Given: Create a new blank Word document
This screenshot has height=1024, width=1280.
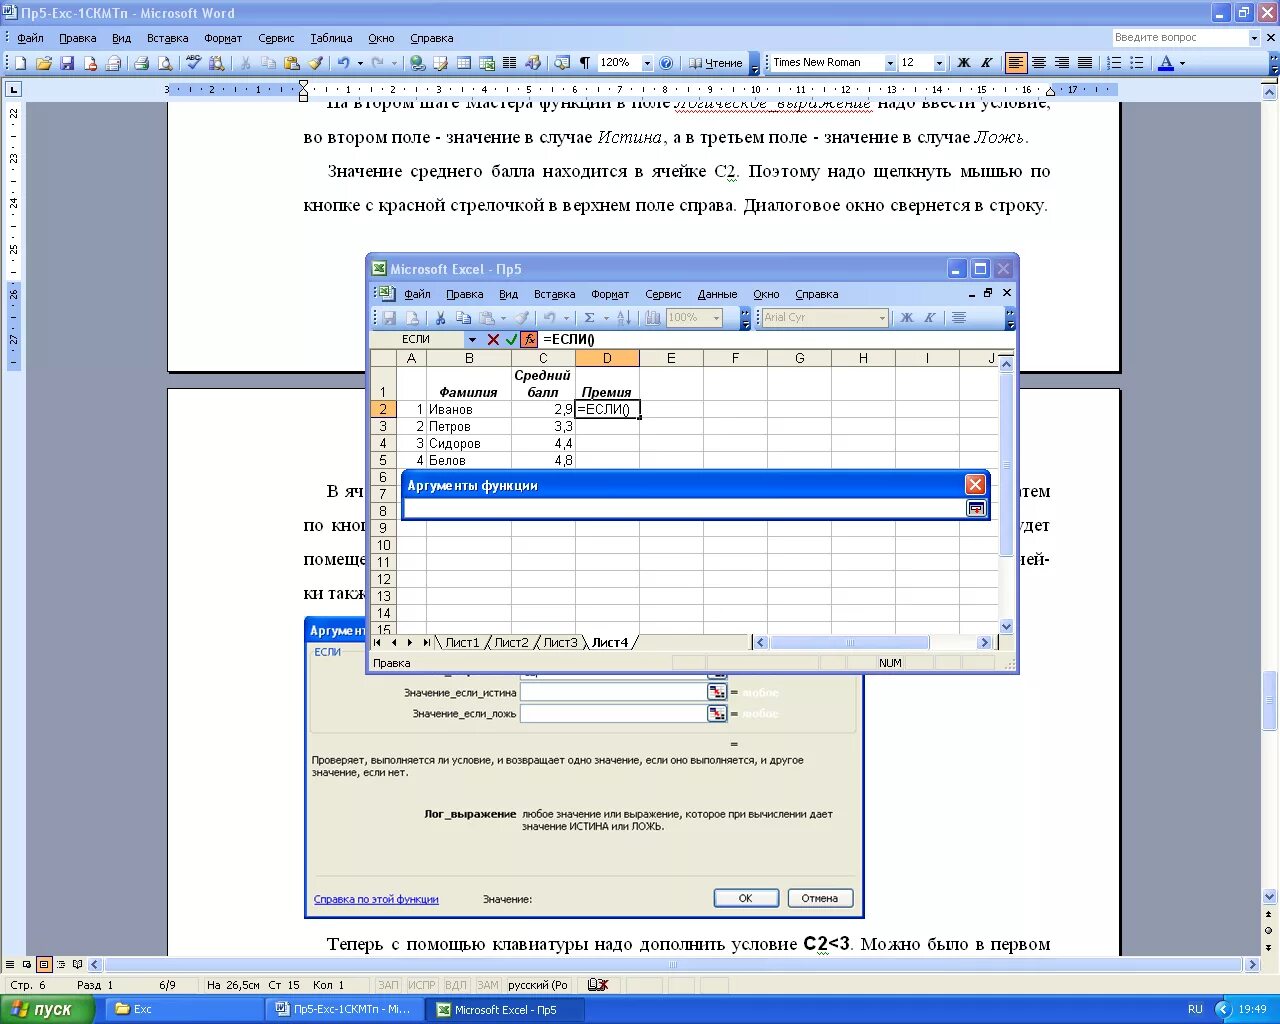Looking at the screenshot, I should click(20, 63).
